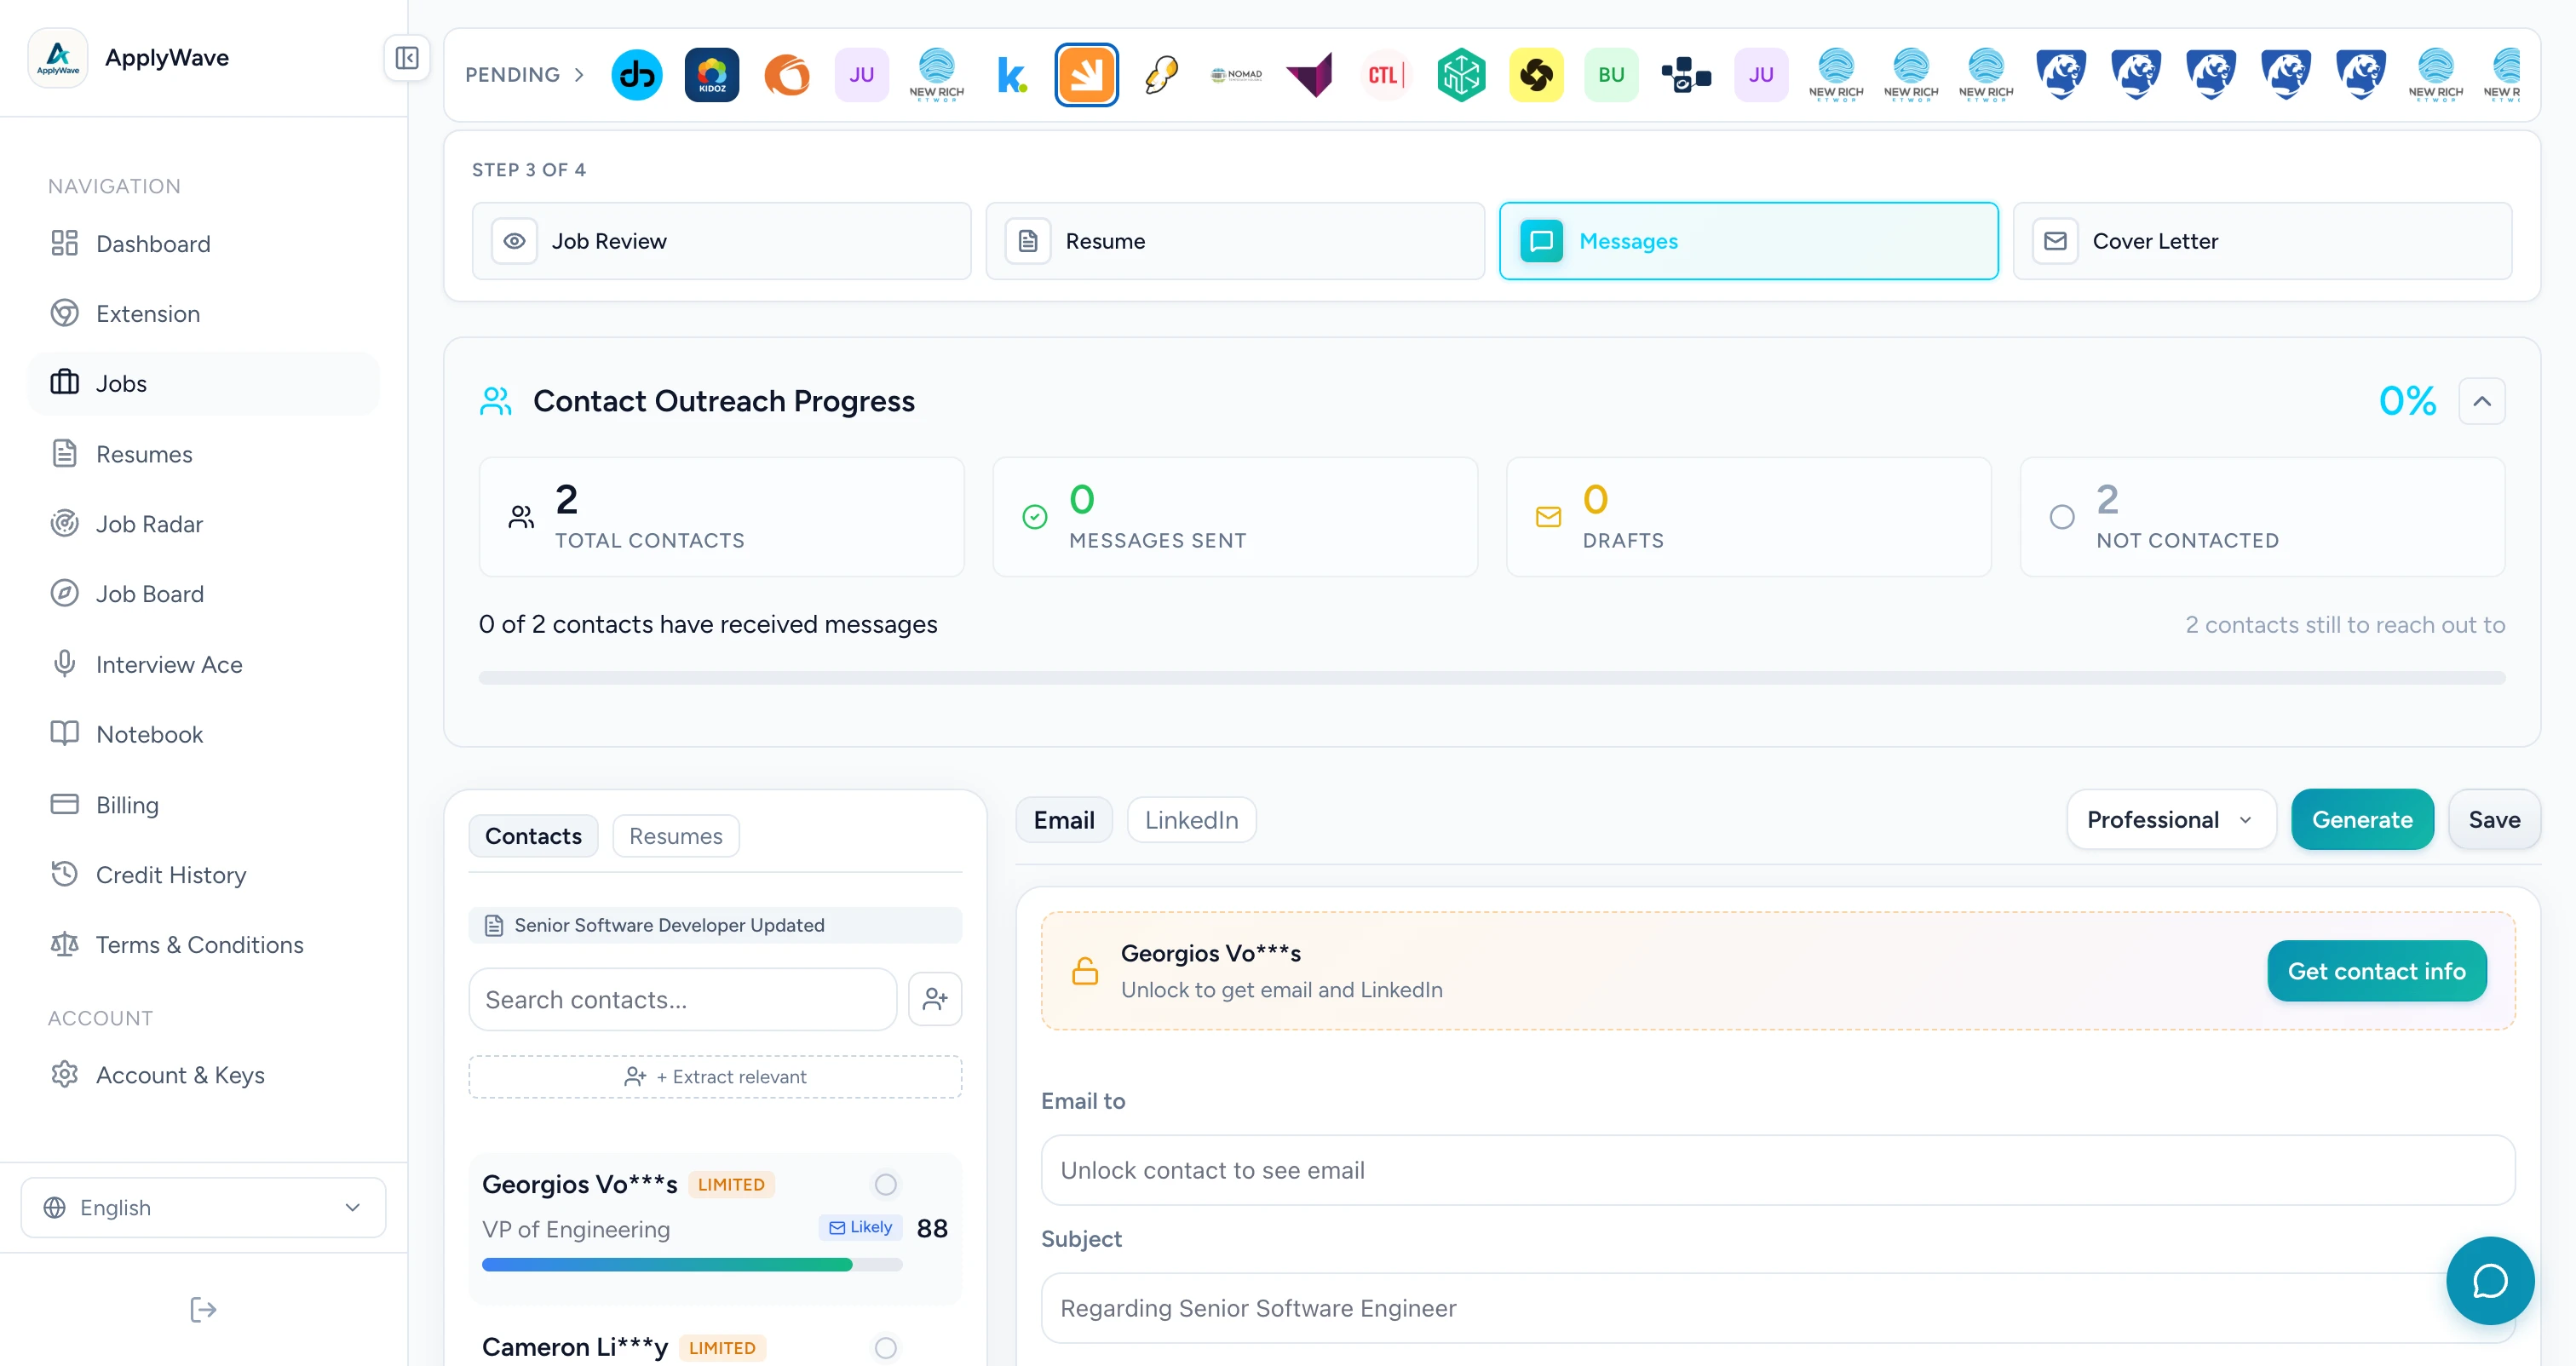Click the Not Contacted circle icon
The image size is (2576, 1366).
pyautogui.click(x=2062, y=517)
